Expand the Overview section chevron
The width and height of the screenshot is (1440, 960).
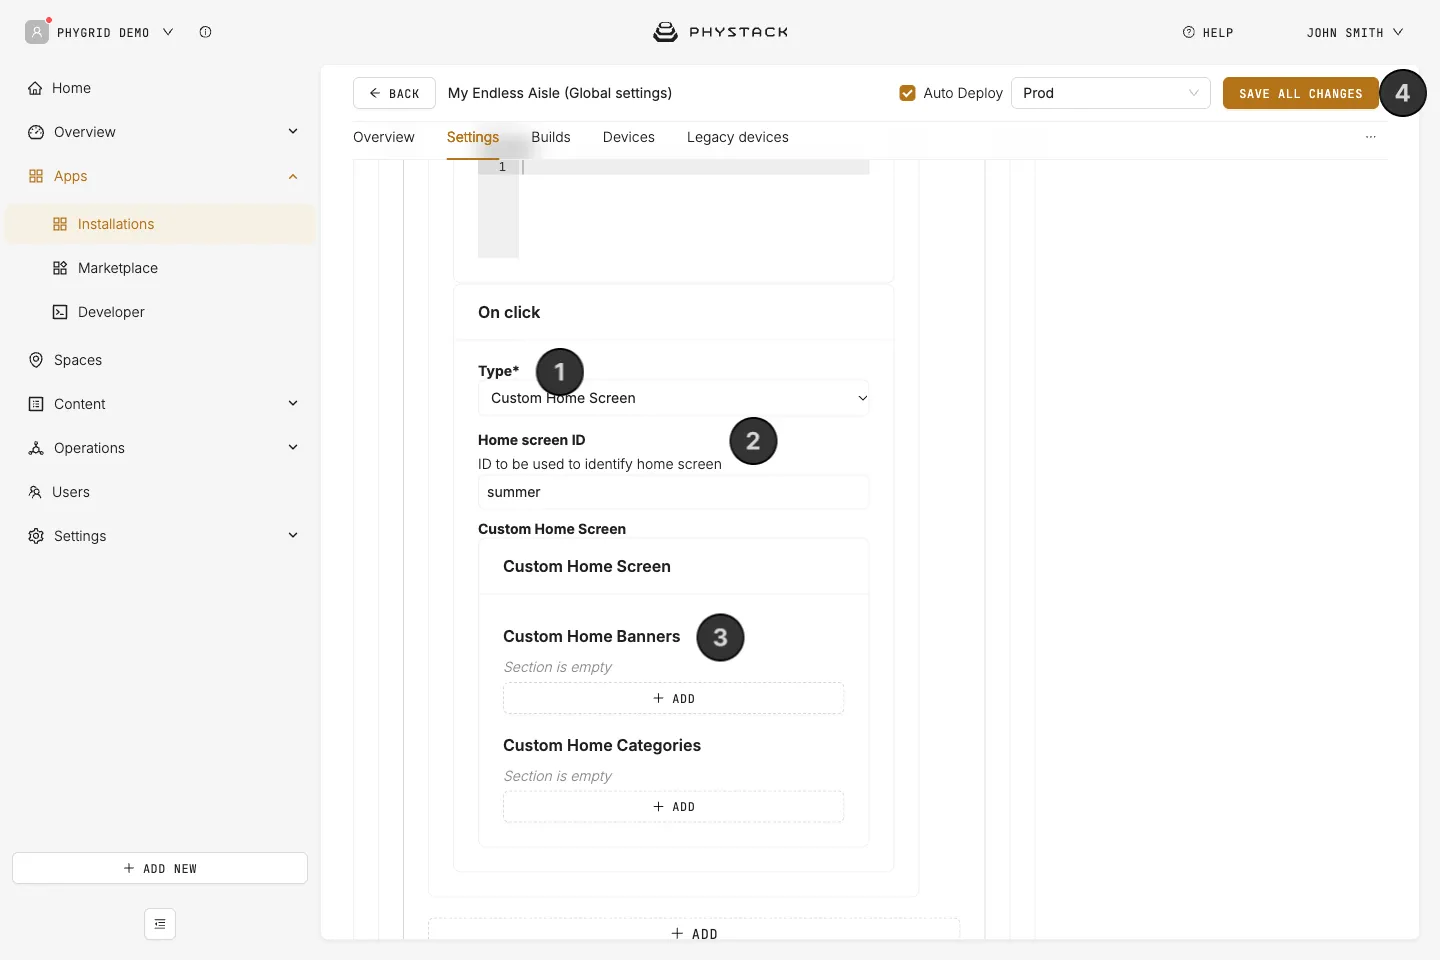pos(293,132)
